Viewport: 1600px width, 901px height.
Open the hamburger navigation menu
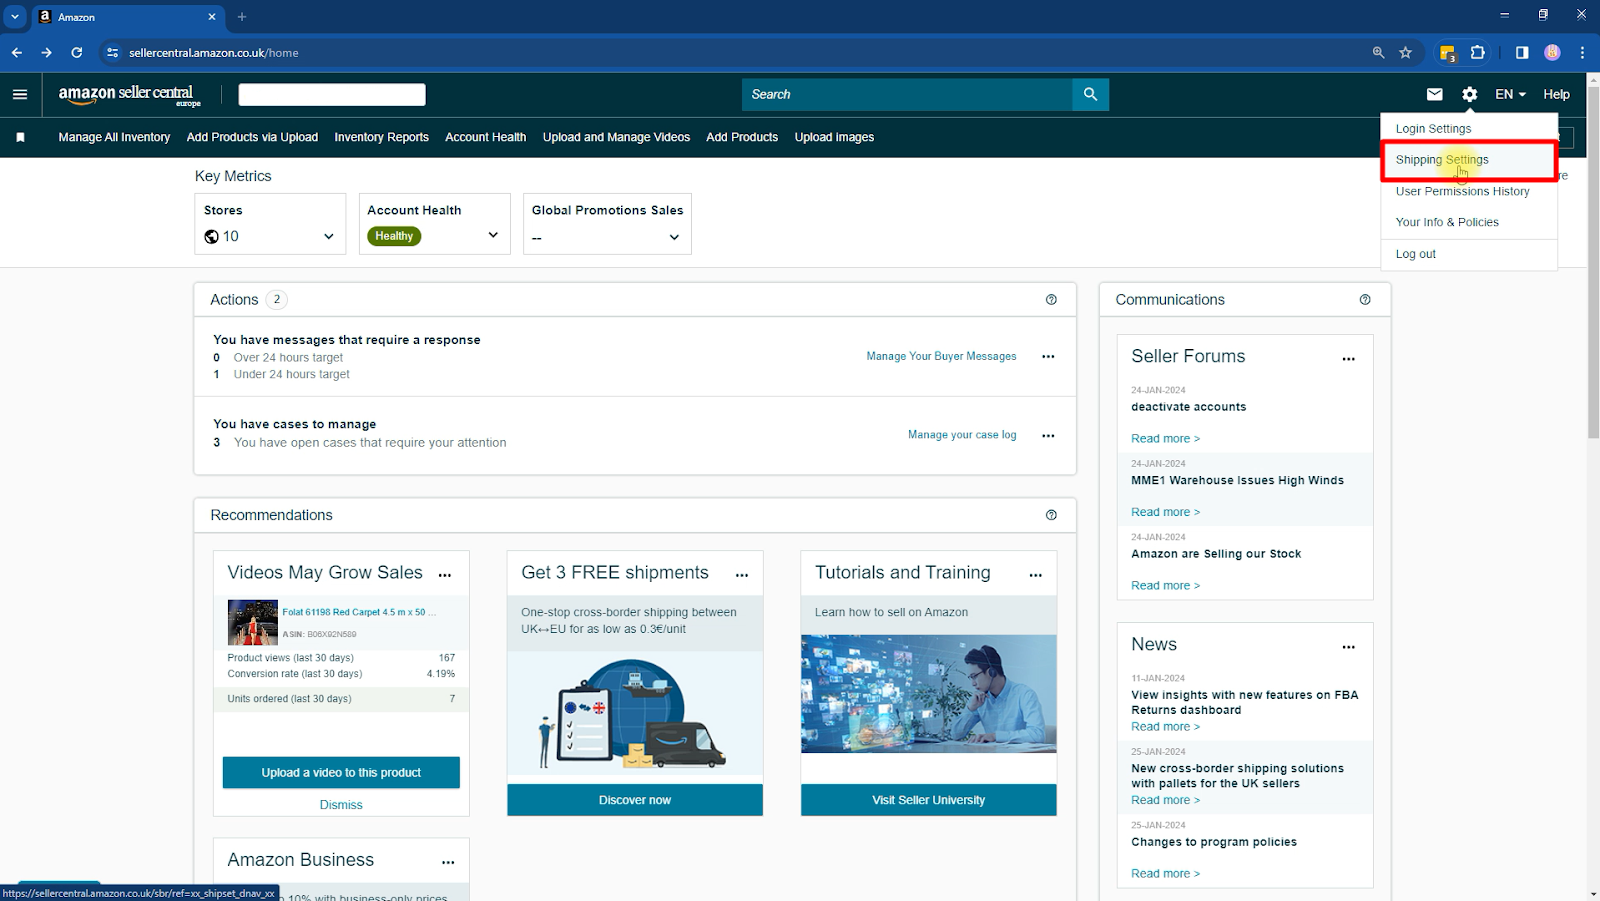[x=20, y=94]
